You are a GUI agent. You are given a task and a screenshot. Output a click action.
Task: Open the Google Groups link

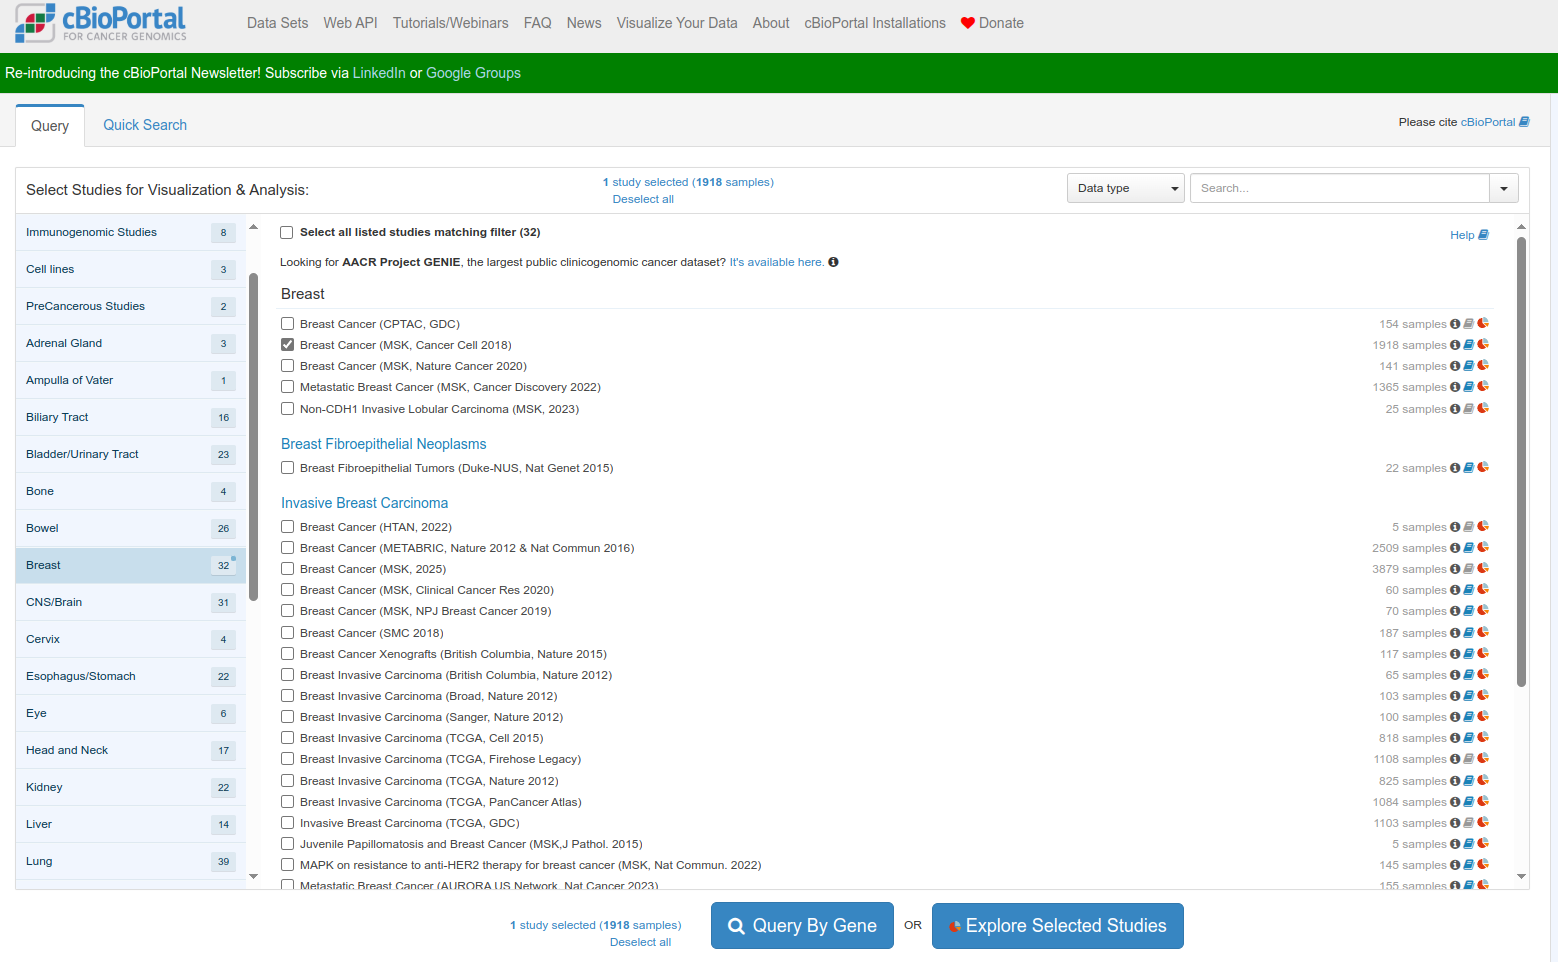473,73
